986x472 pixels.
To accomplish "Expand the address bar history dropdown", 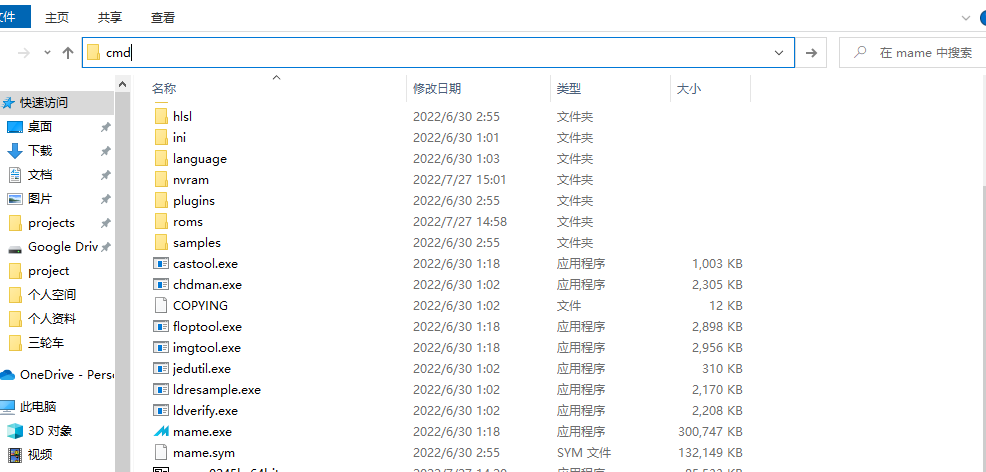I will 779,53.
